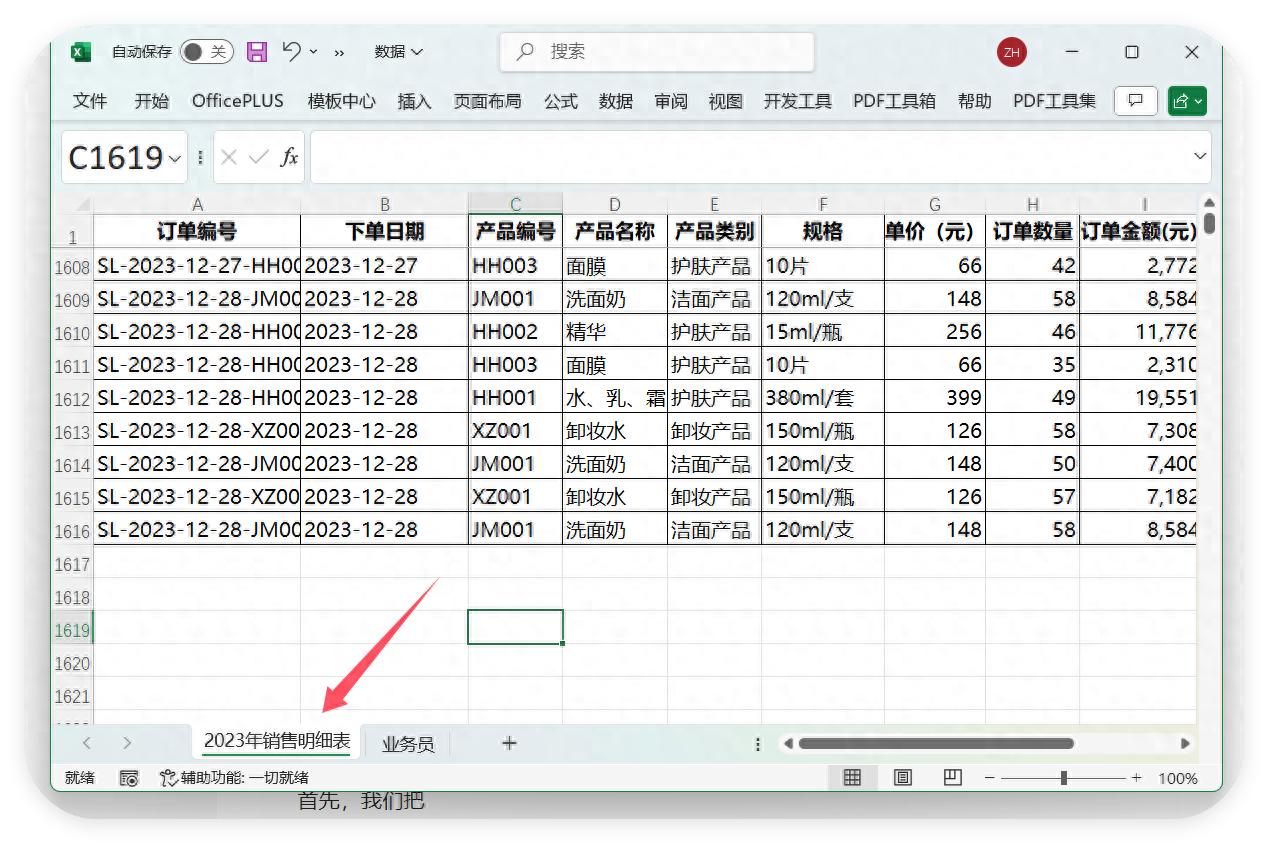Click the formula bar cancel X icon
The height and width of the screenshot is (843, 1268).
coord(229,157)
